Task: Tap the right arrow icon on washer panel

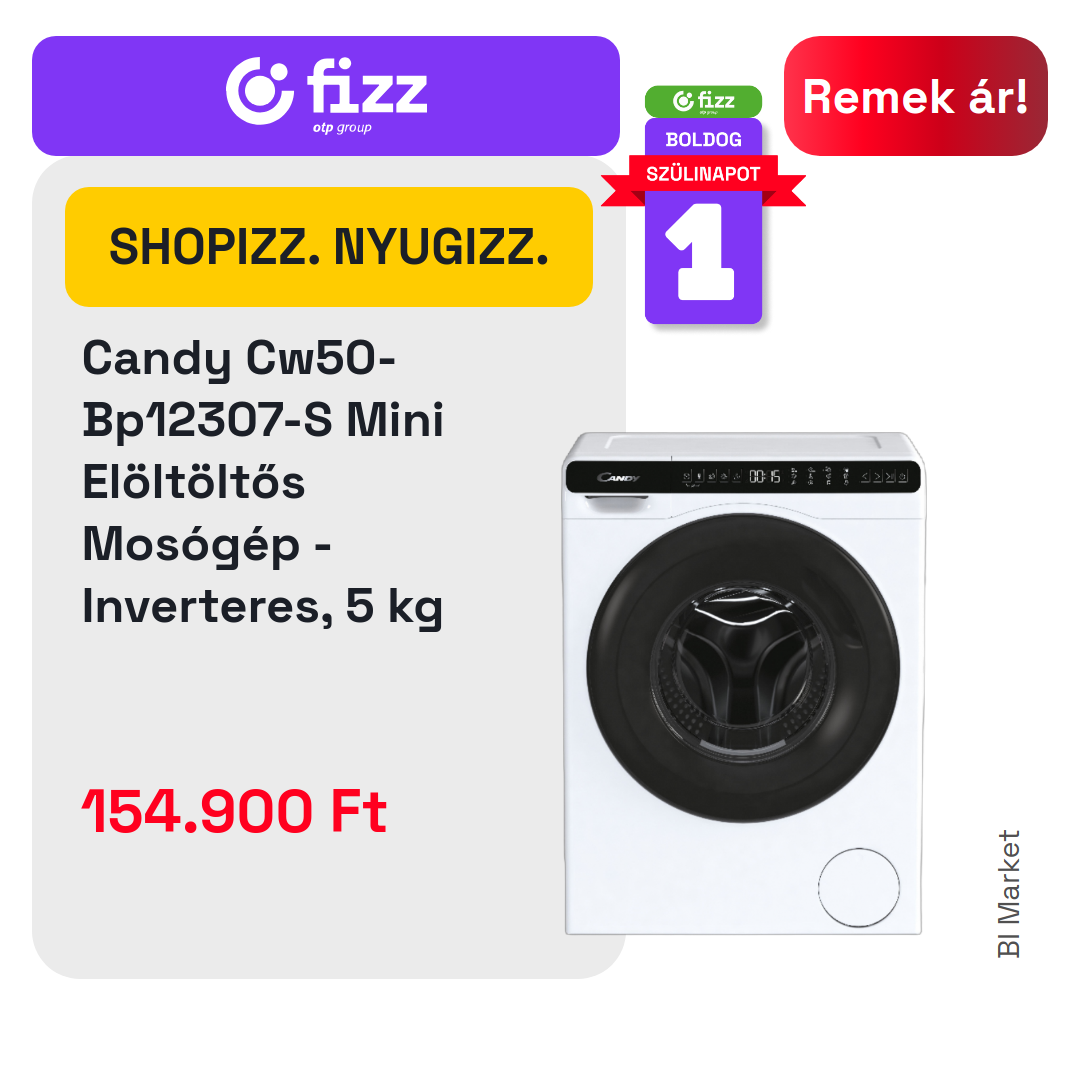Action: 878,477
